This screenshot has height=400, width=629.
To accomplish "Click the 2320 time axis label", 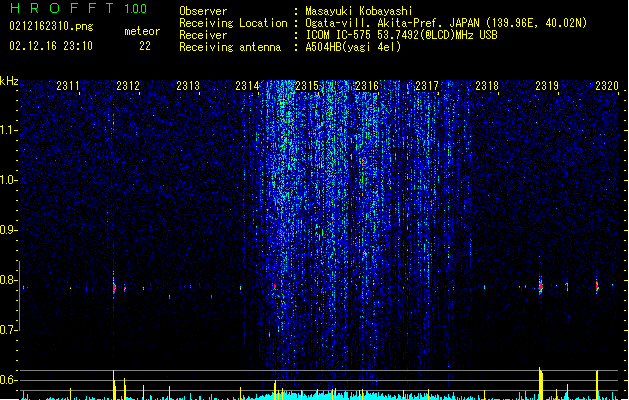I will tap(607, 85).
